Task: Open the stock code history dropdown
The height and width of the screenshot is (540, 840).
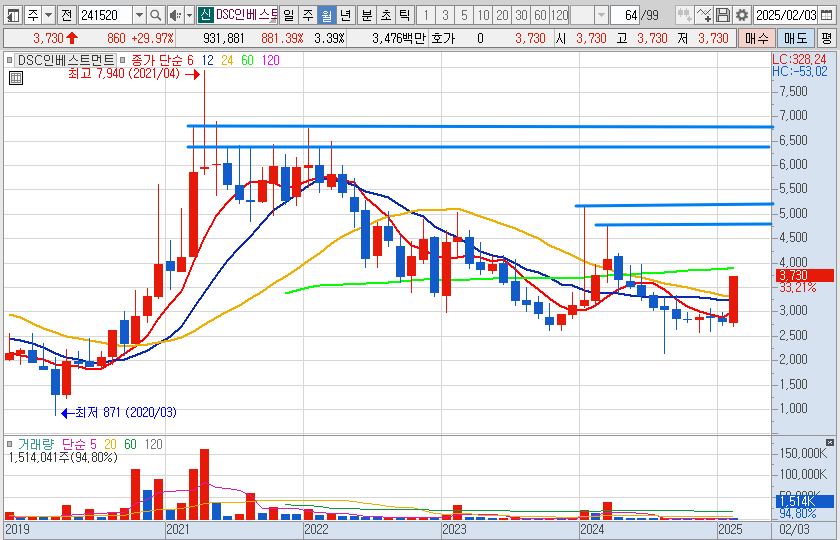Action: point(139,15)
